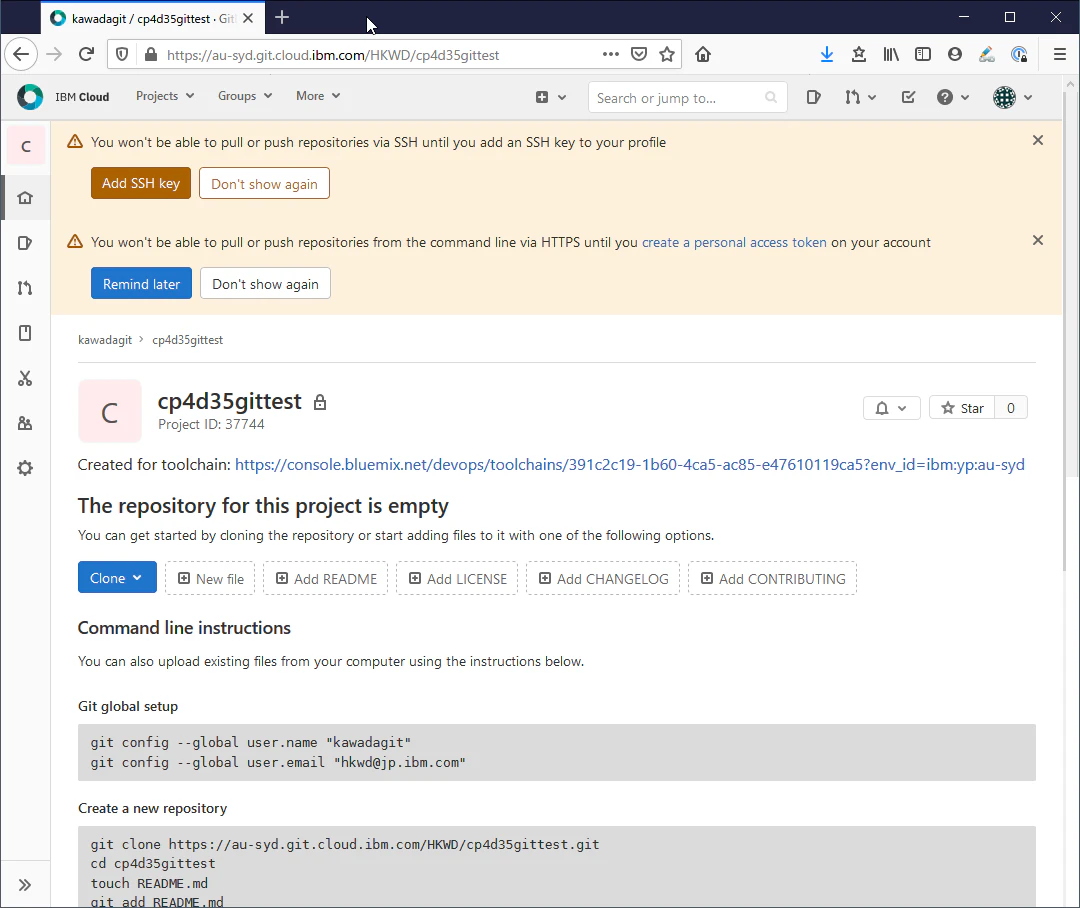1080x908 pixels.
Task: Open Members icon in left sidebar
Action: 25,423
